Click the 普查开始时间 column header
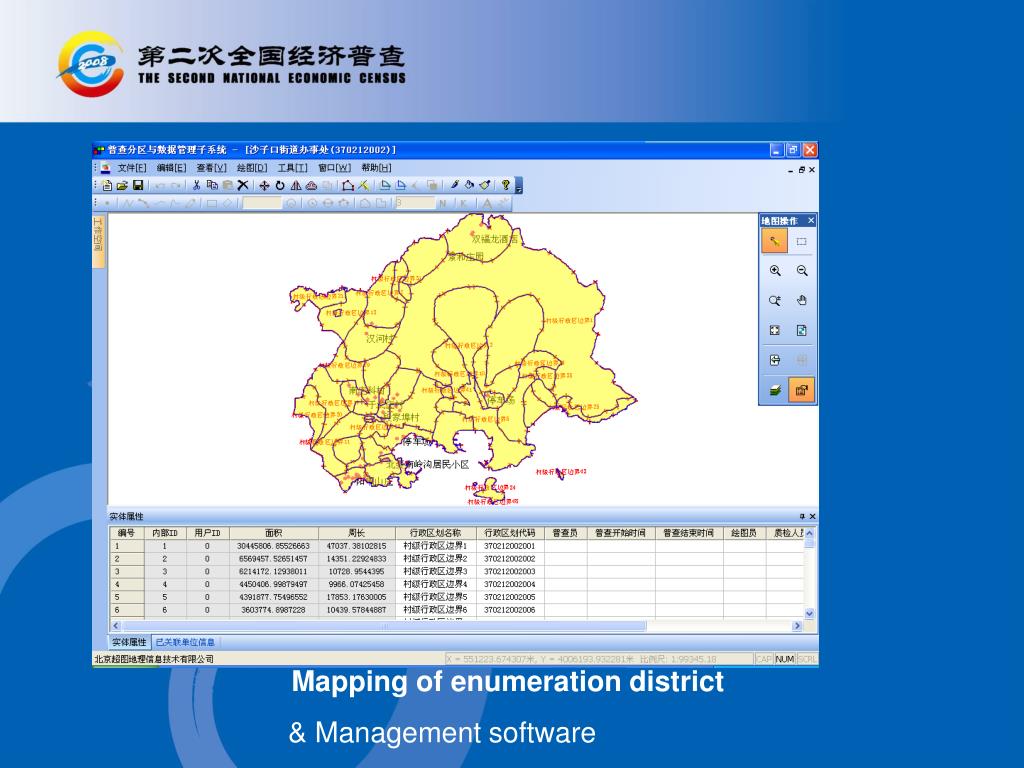Image resolution: width=1024 pixels, height=768 pixels. coord(620,533)
